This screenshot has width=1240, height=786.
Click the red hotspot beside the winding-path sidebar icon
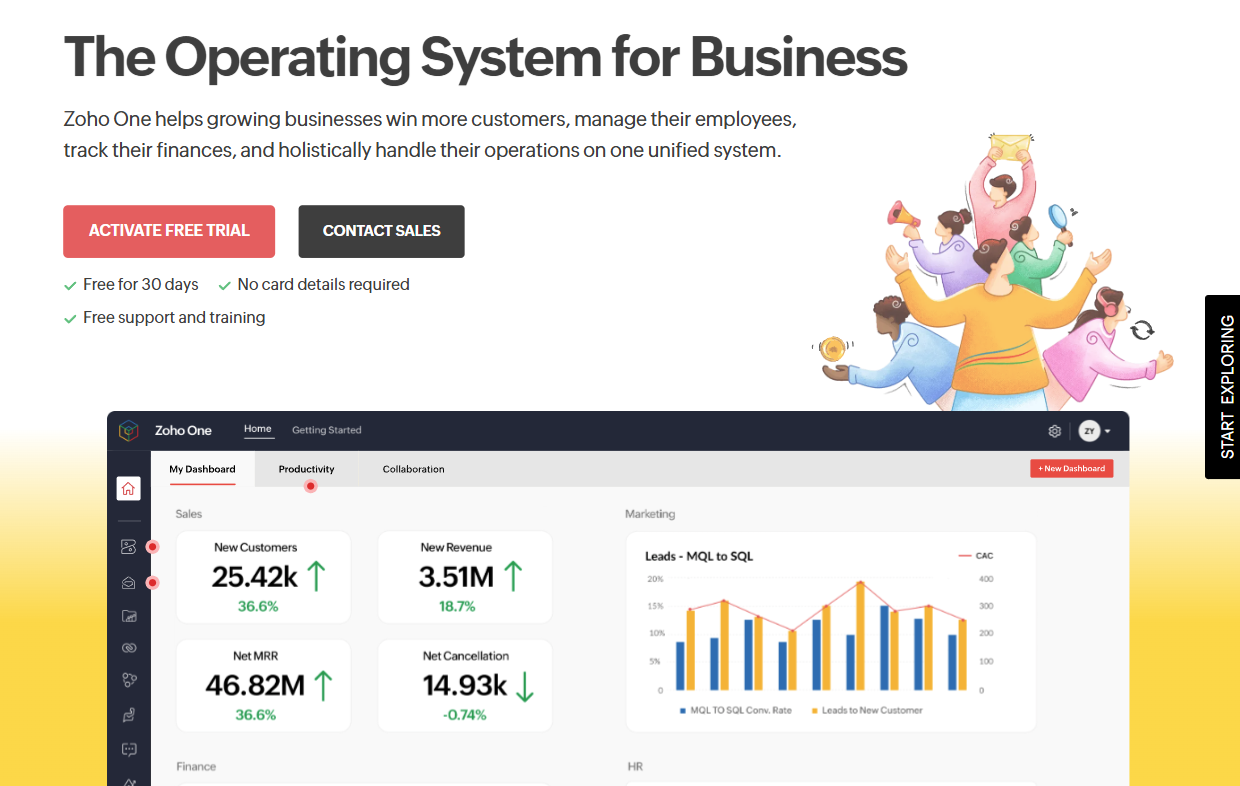click(x=153, y=547)
